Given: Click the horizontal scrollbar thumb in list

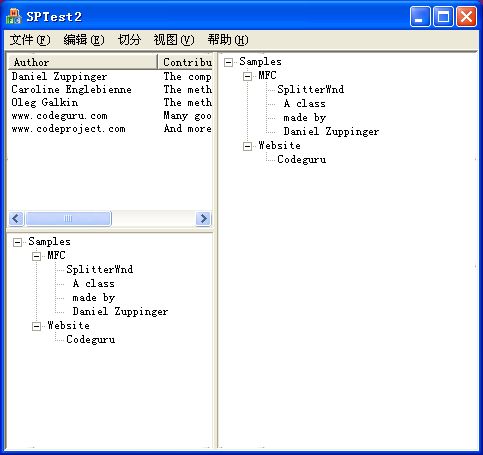Looking at the screenshot, I should [68, 219].
